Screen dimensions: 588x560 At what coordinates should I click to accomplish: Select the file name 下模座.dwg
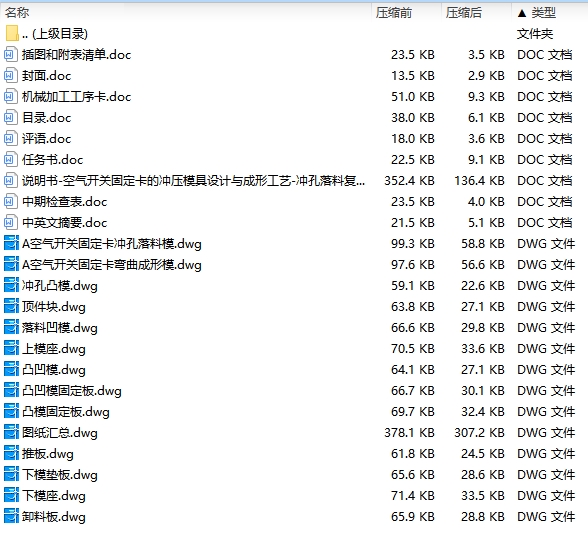click(x=54, y=496)
